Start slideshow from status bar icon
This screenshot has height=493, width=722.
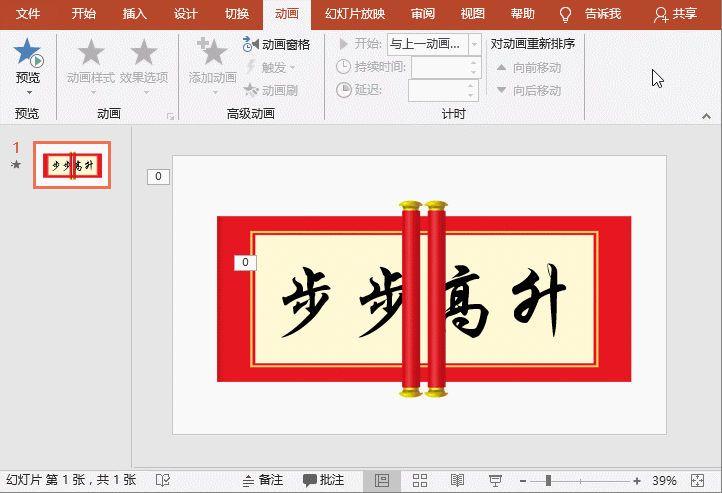(x=494, y=481)
